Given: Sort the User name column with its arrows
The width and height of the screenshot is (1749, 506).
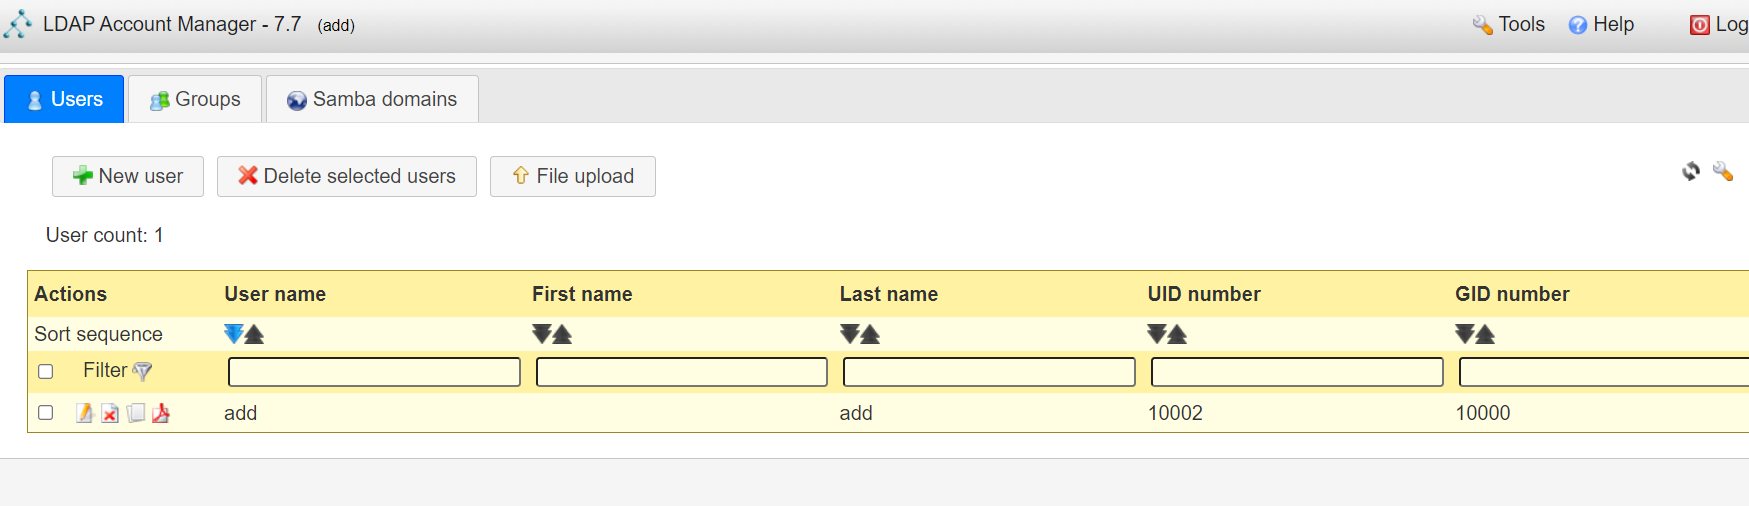Looking at the screenshot, I should [244, 334].
